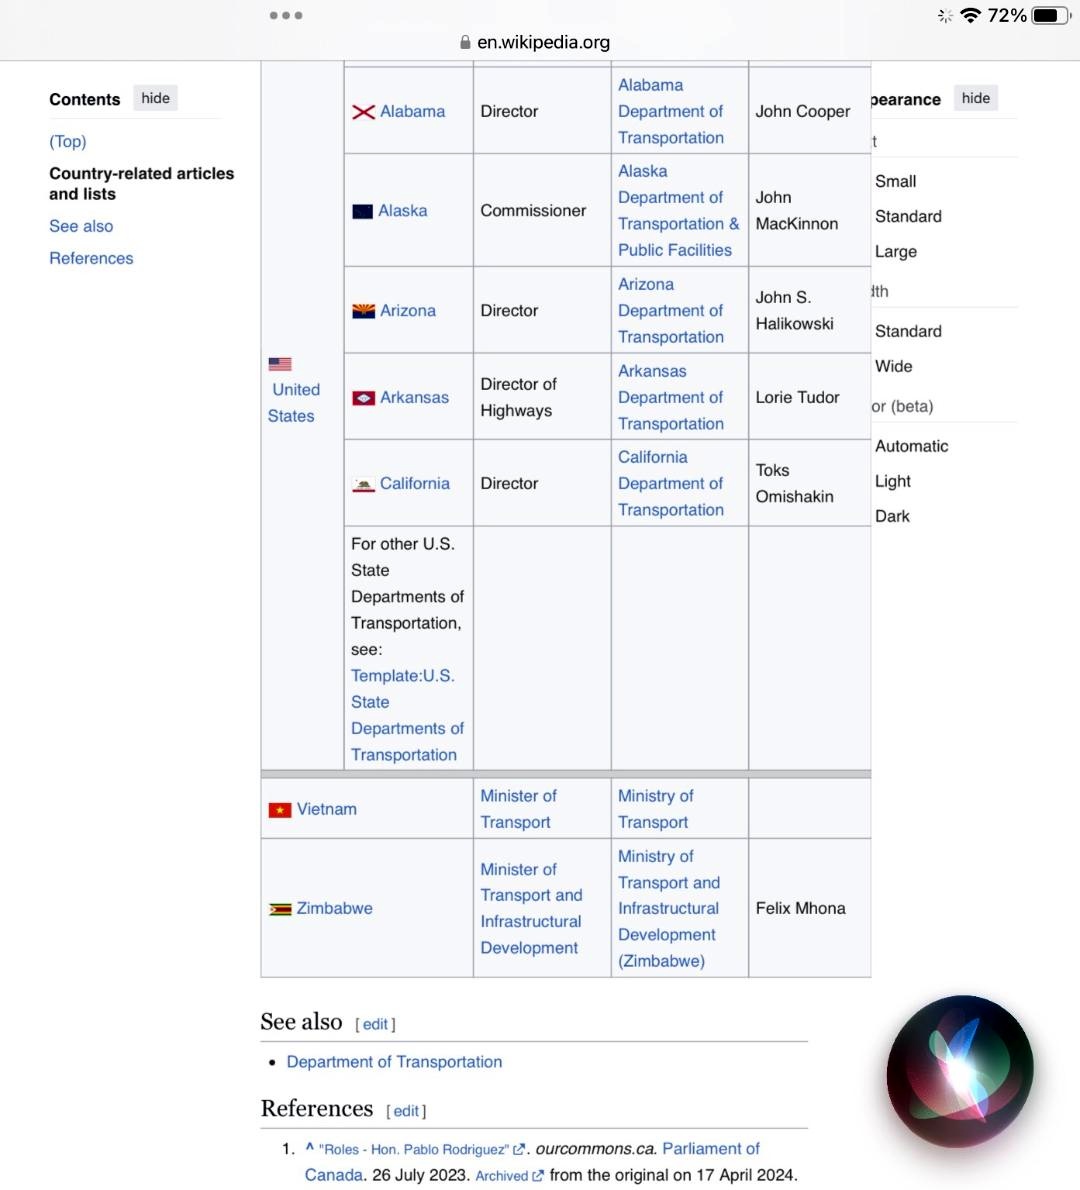The image size is (1080, 1190).
Task: Select Large text size option
Action: [x=896, y=251]
